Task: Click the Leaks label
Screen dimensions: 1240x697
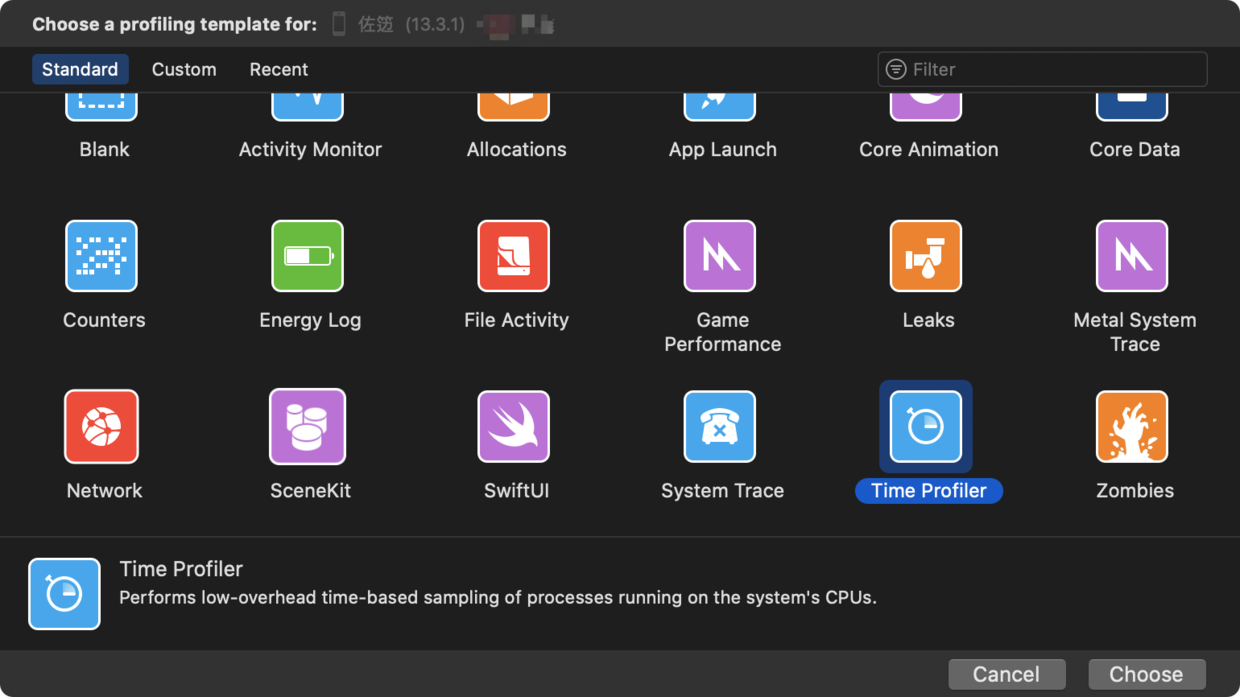Action: point(928,320)
